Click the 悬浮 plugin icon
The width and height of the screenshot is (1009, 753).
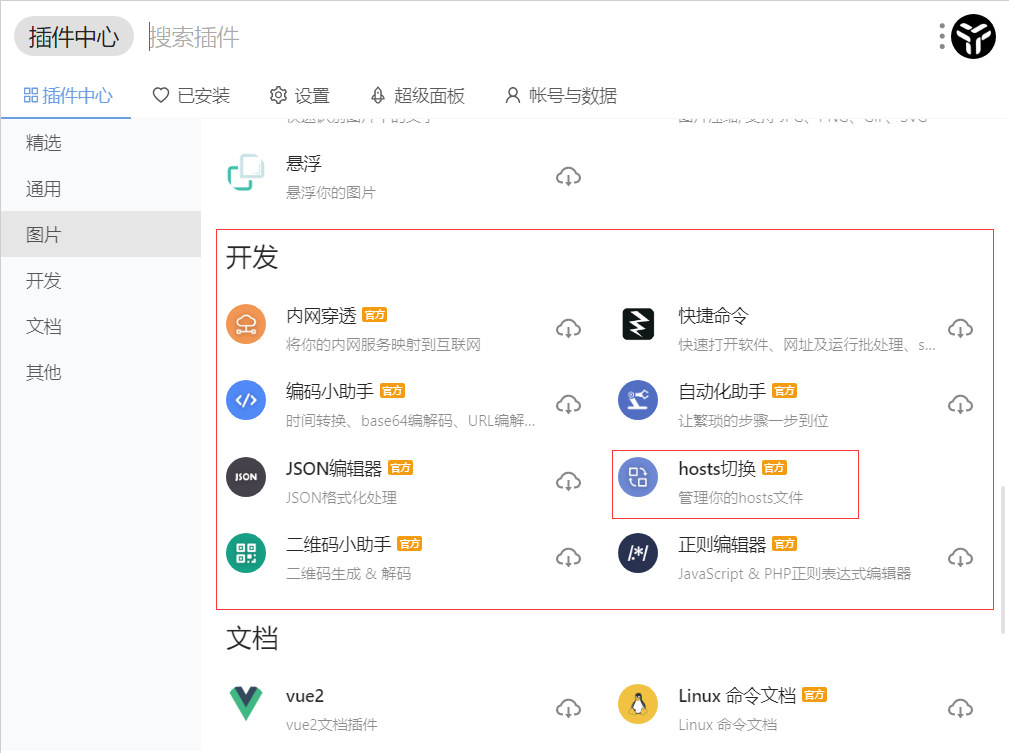click(x=246, y=175)
